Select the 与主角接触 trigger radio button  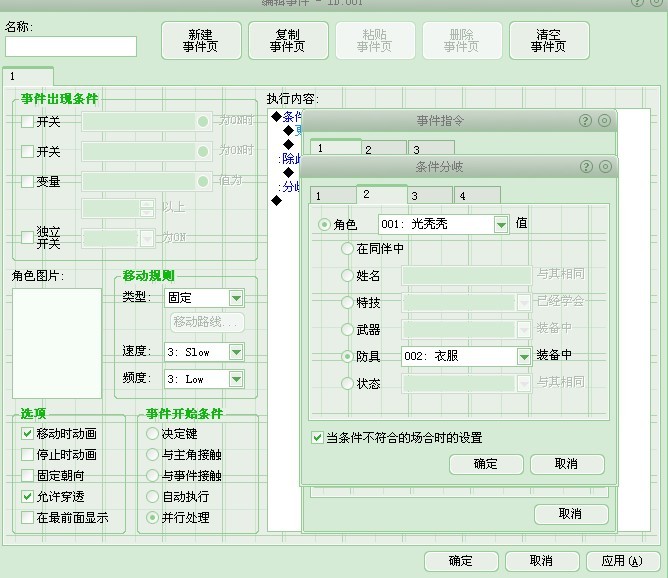[x=152, y=454]
